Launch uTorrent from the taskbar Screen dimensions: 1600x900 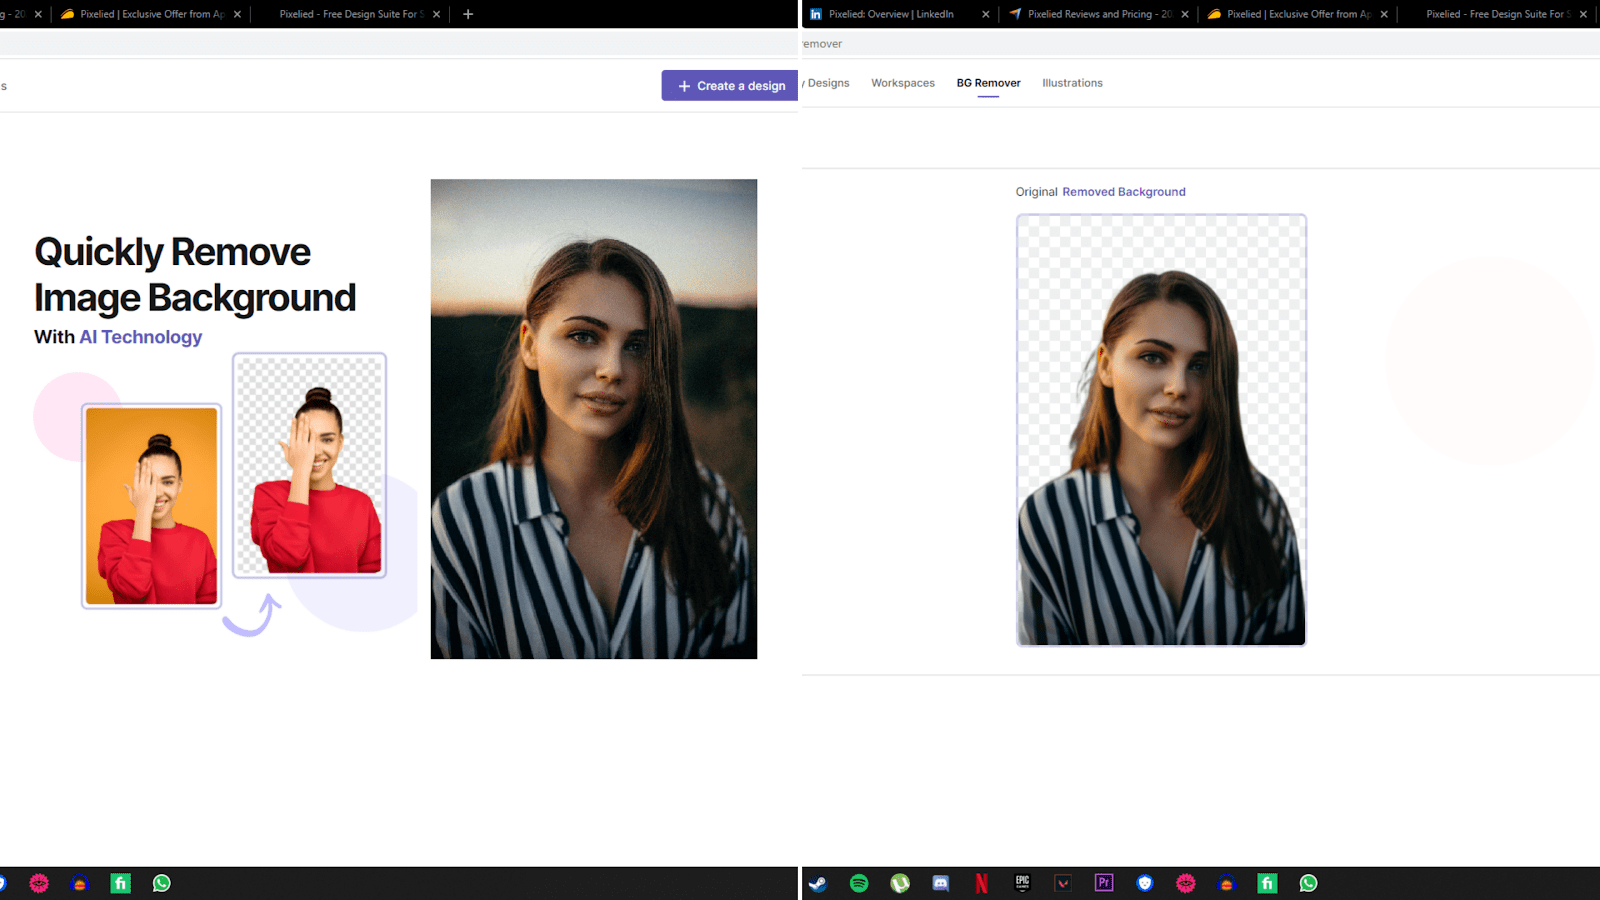[899, 883]
